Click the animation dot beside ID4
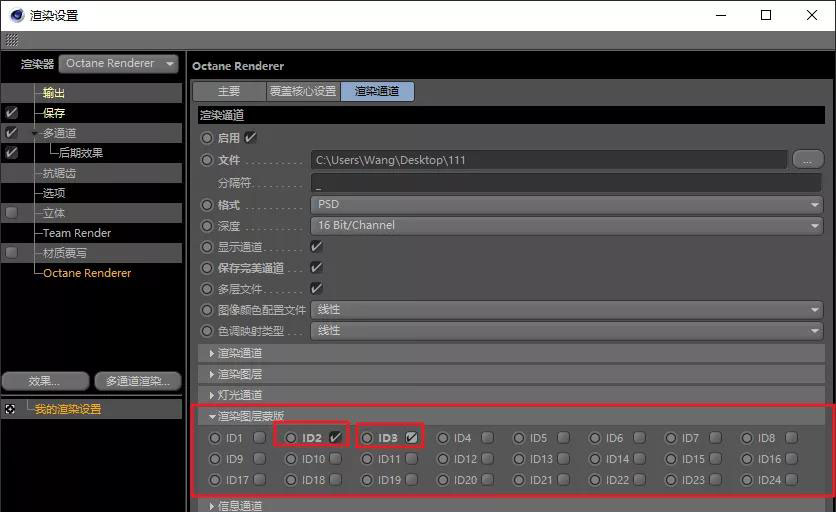The width and height of the screenshot is (836, 512). 443,438
